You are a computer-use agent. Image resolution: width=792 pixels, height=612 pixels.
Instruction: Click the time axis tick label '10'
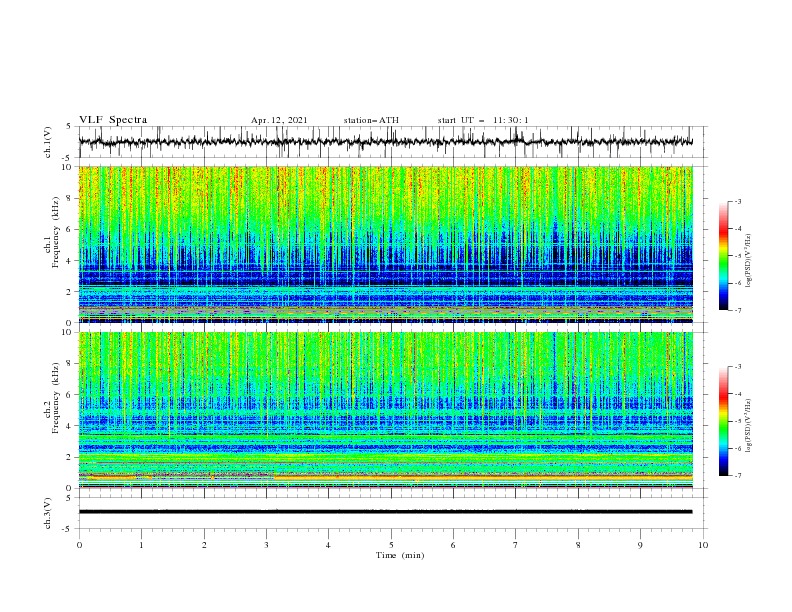pos(703,545)
